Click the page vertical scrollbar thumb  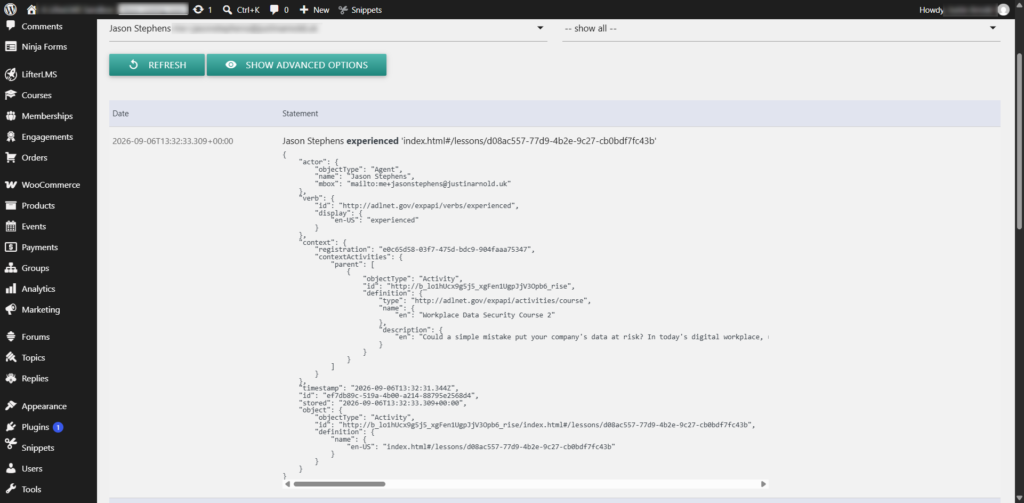tap(1019, 140)
